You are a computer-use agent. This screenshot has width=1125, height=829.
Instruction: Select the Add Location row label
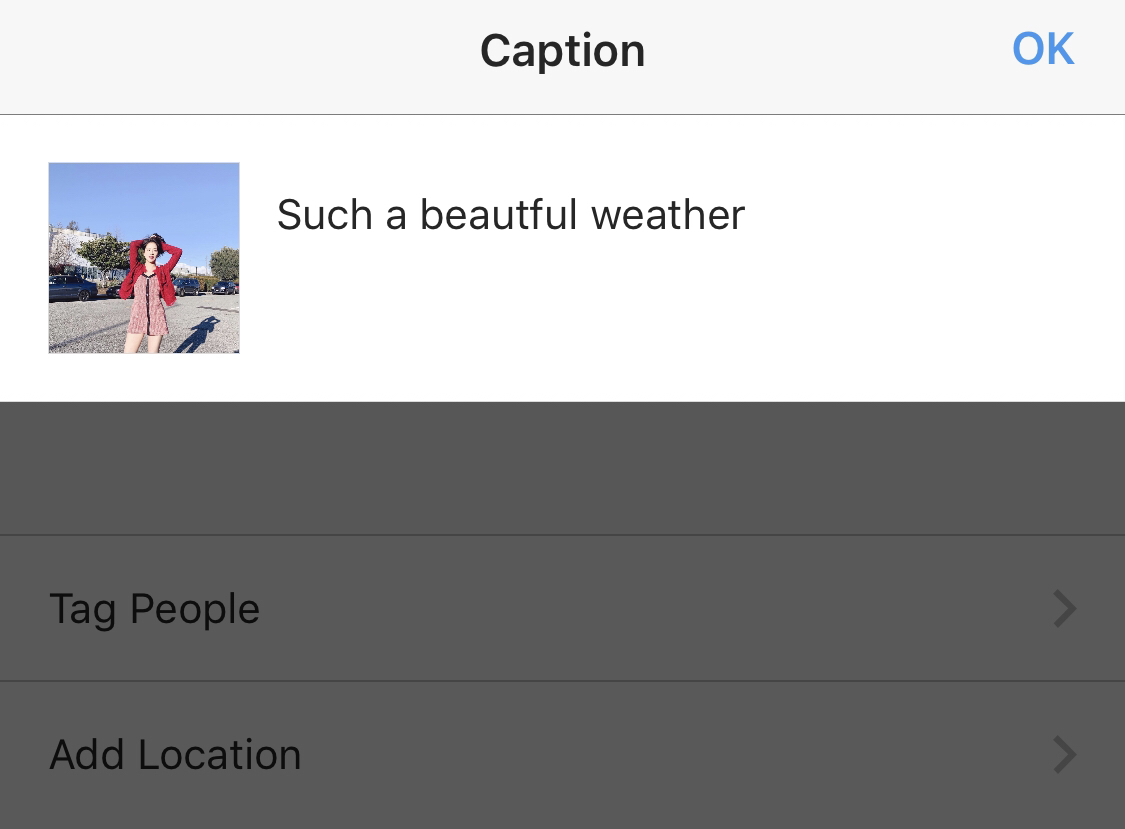(x=175, y=754)
